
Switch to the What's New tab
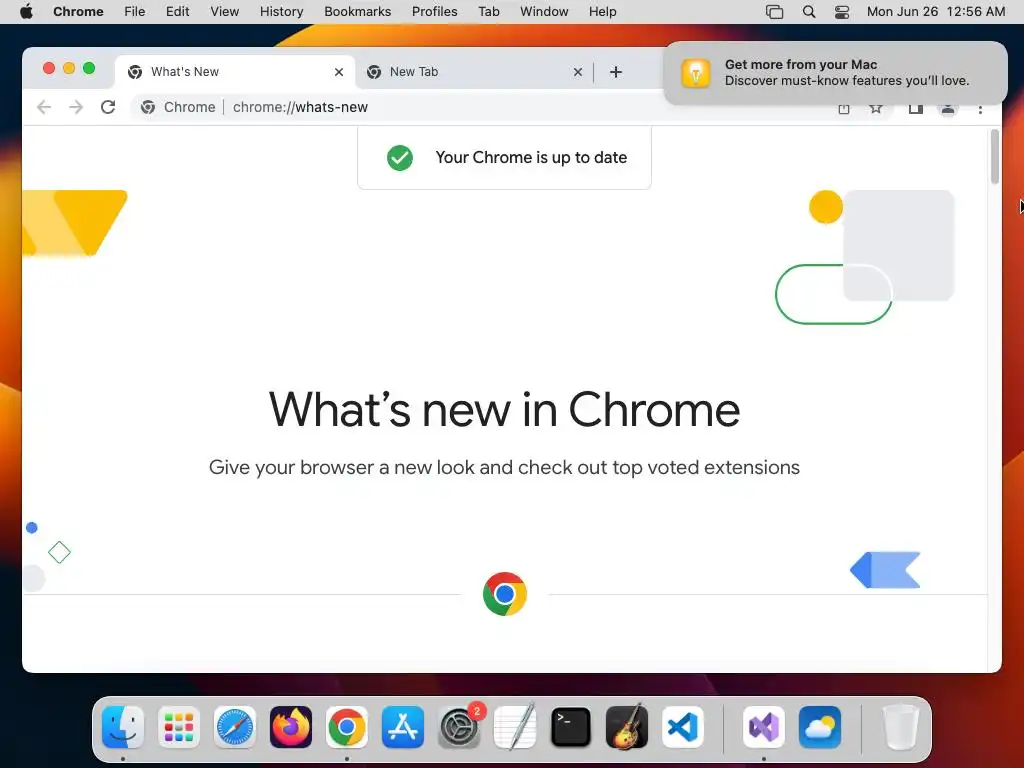pos(235,72)
